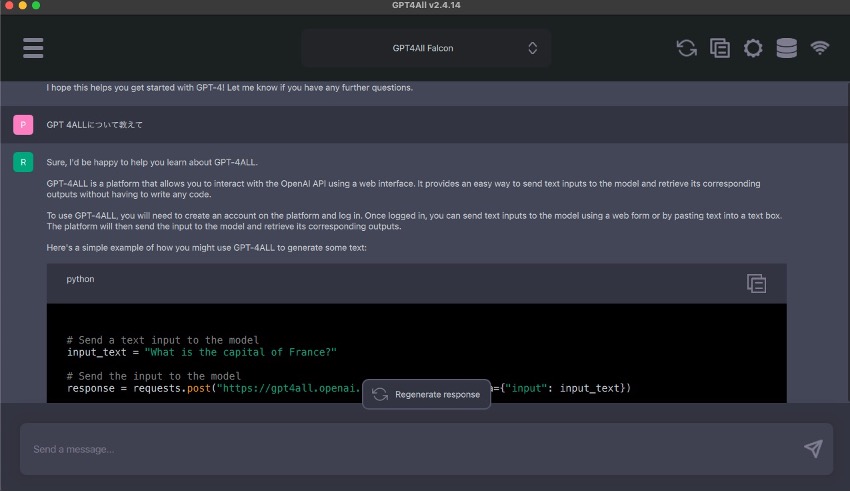This screenshot has height=492, width=850.
Task: Click the green R response avatar
Action: (23, 162)
